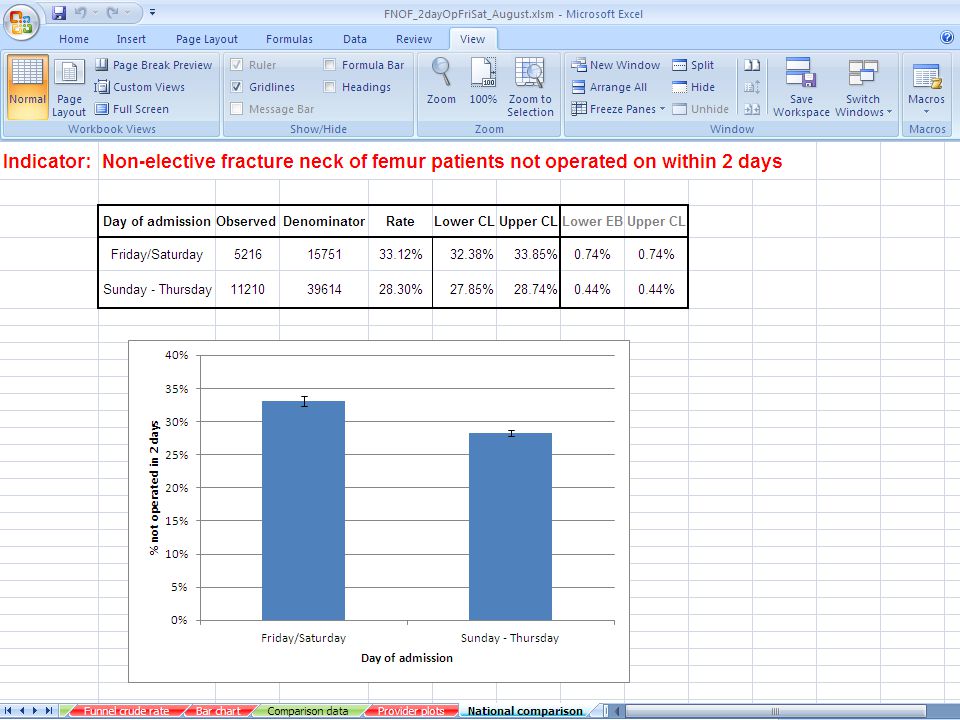This screenshot has width=960, height=720.
Task: Select the Friday/Saturday chart bar
Action: [x=304, y=511]
